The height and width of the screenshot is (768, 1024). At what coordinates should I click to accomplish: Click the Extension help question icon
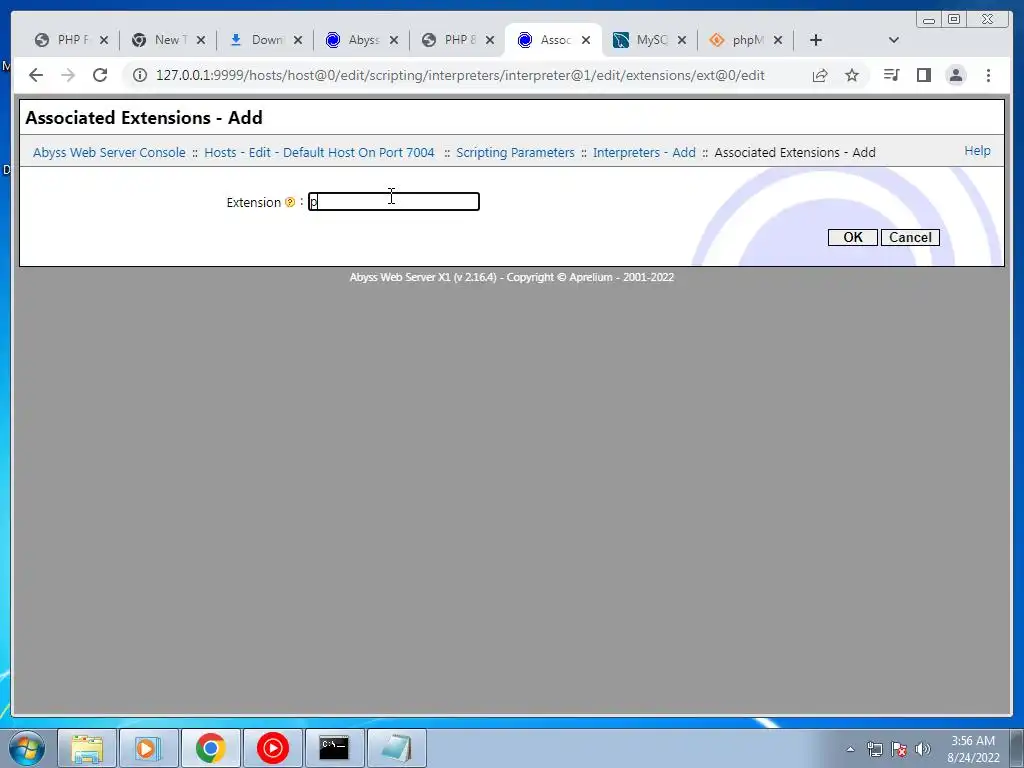tap(290, 202)
